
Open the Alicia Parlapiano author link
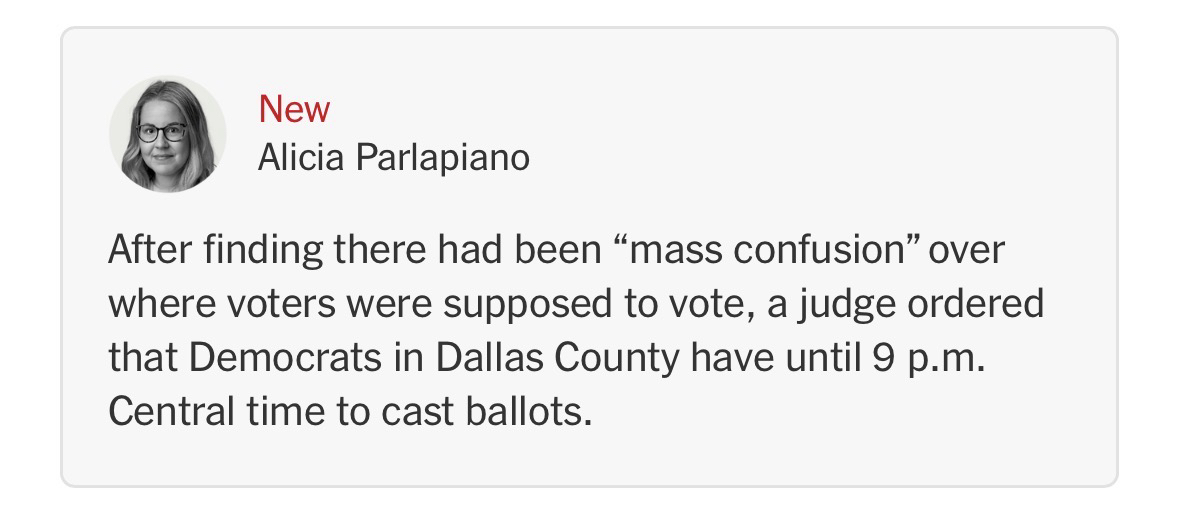pyautogui.click(x=393, y=157)
